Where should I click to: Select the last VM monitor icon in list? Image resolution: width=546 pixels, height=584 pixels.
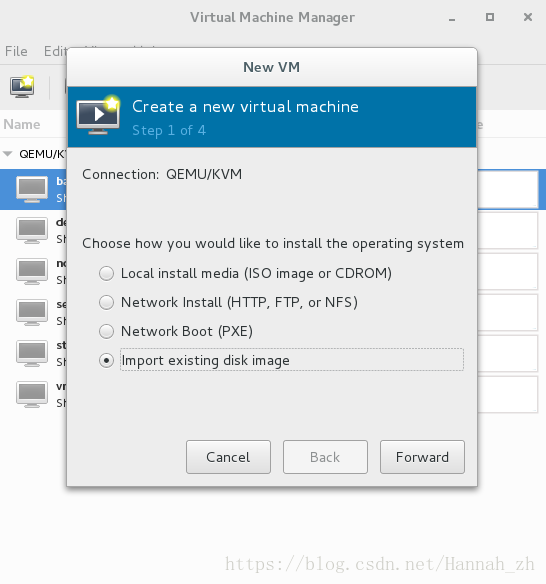[32, 394]
